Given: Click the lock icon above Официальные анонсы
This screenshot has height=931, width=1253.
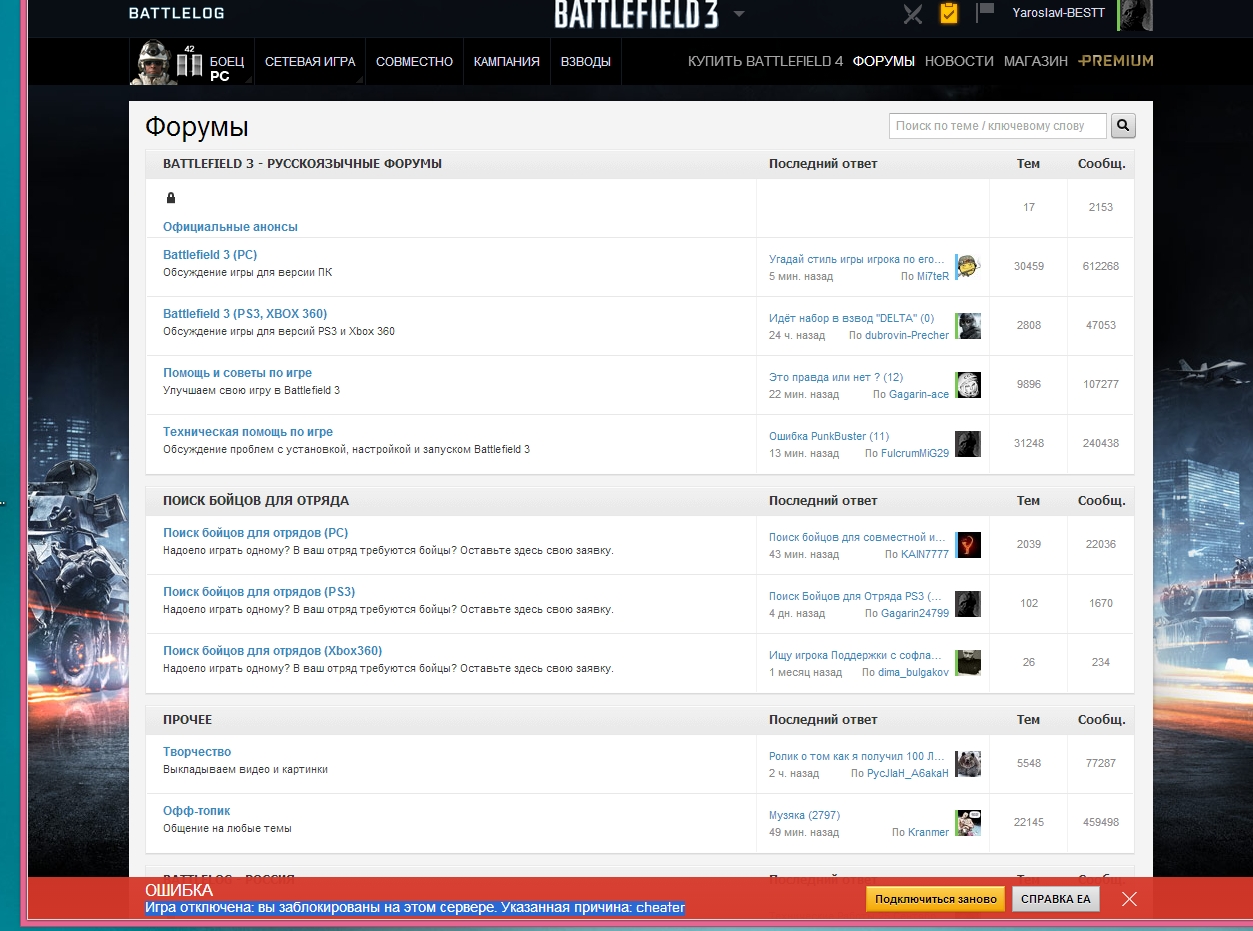Looking at the screenshot, I should pyautogui.click(x=171, y=198).
